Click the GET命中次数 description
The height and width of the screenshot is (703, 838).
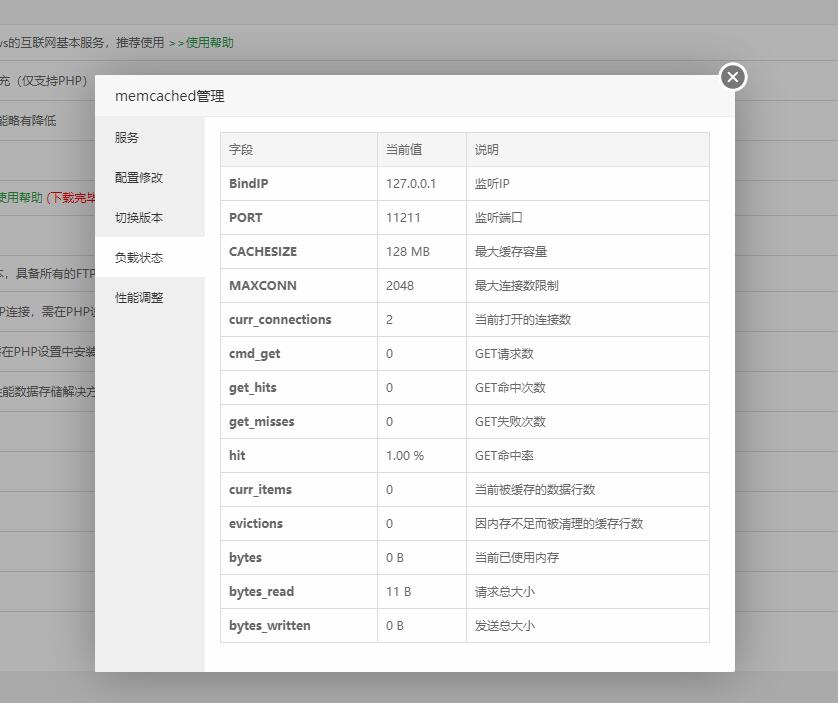510,388
